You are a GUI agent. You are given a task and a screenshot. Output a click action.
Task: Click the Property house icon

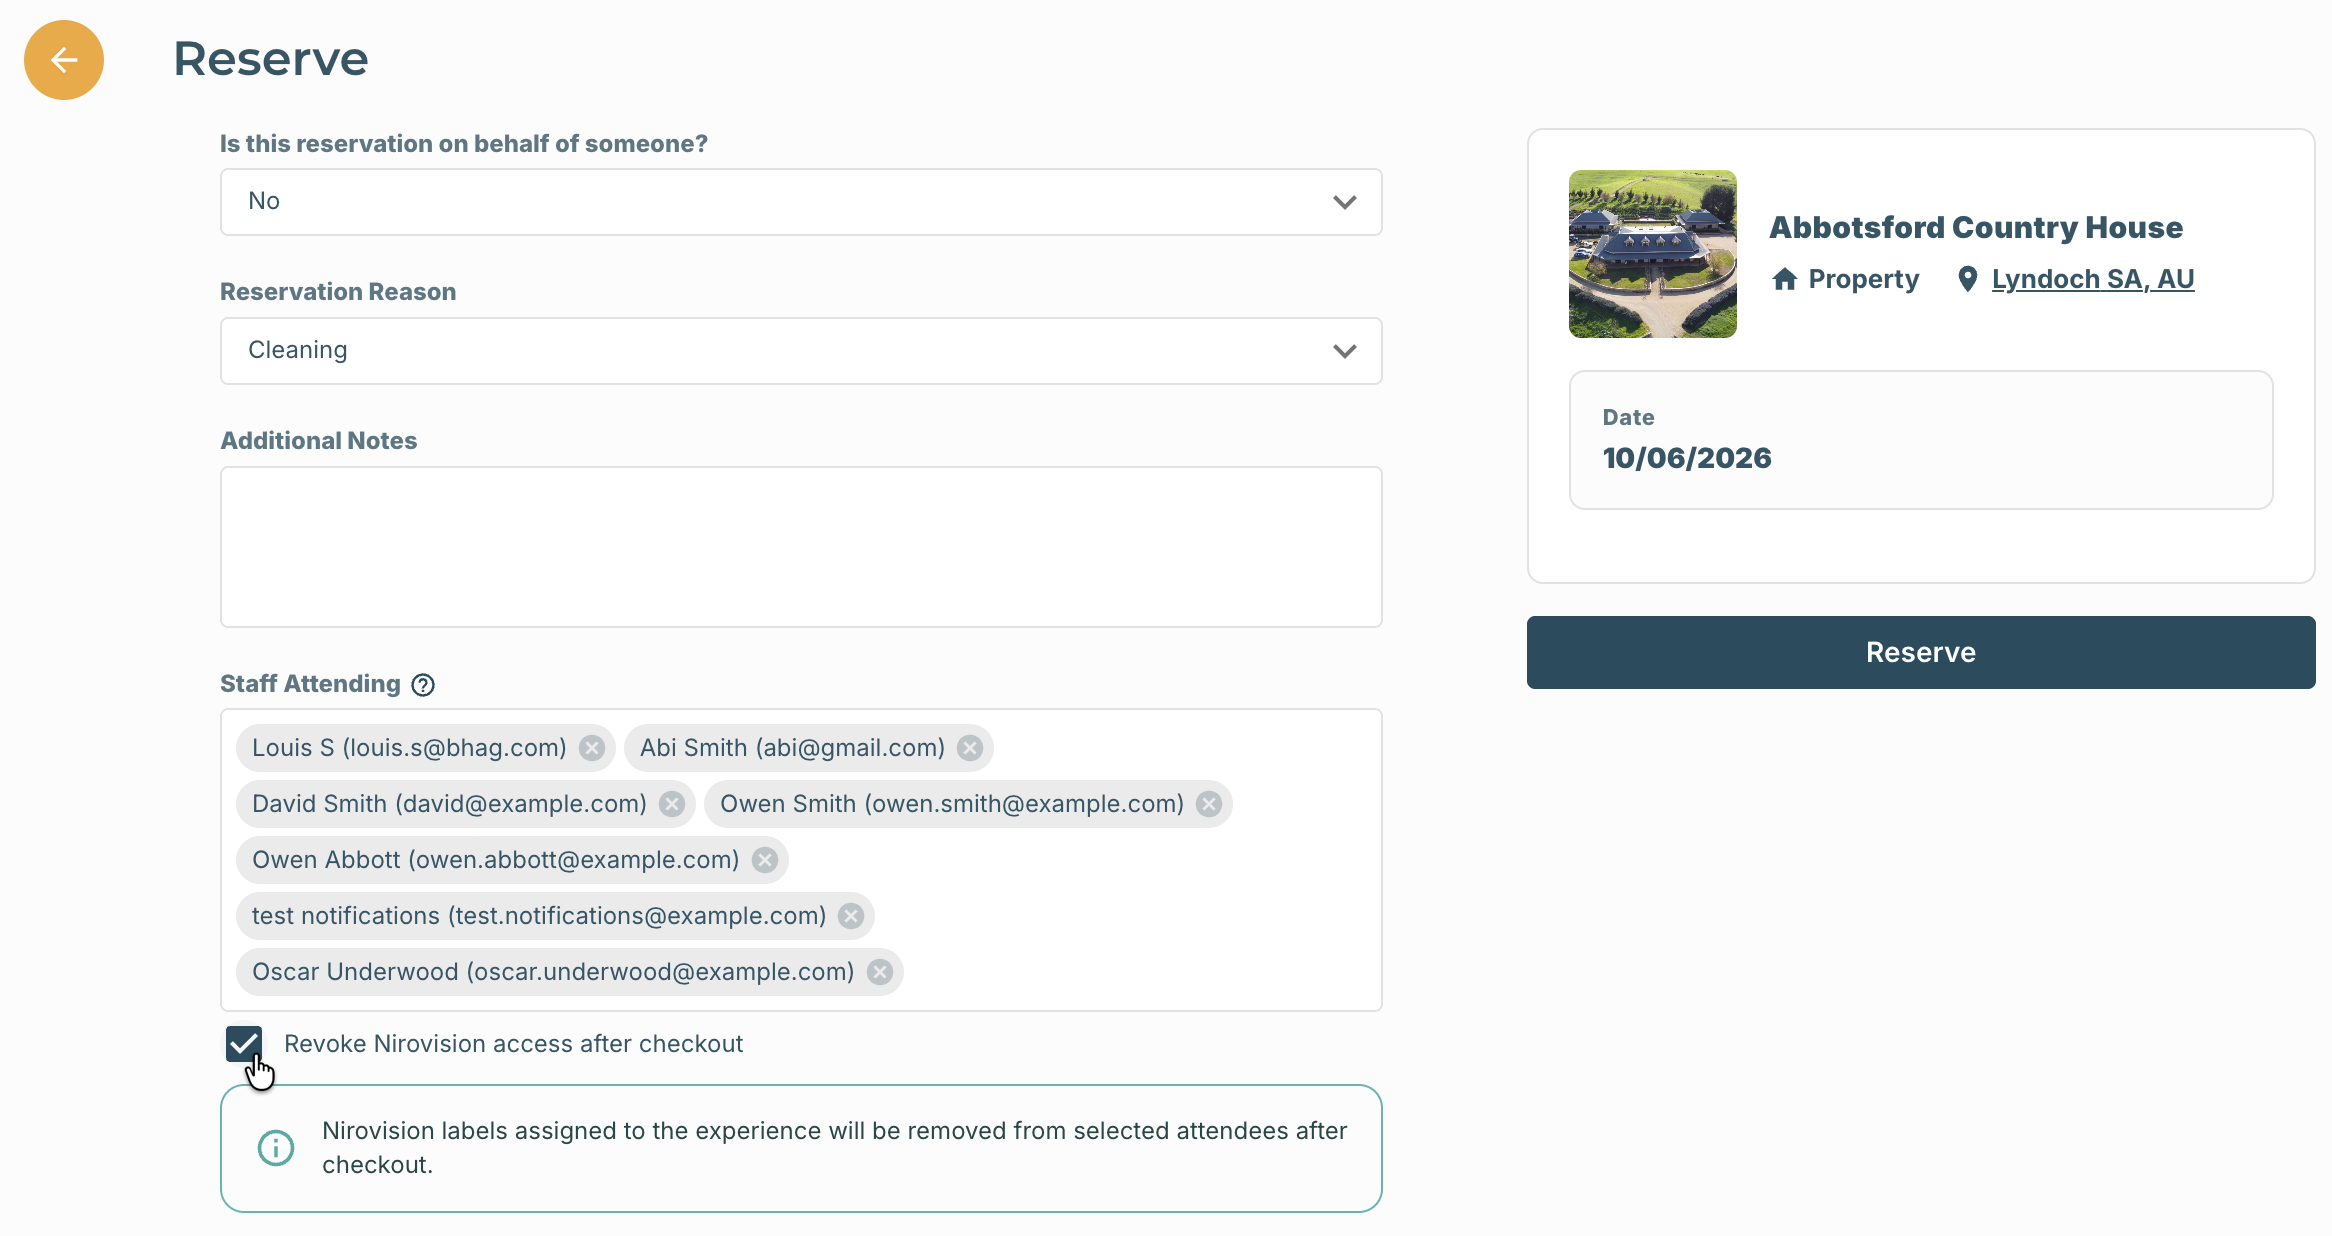(x=1785, y=279)
